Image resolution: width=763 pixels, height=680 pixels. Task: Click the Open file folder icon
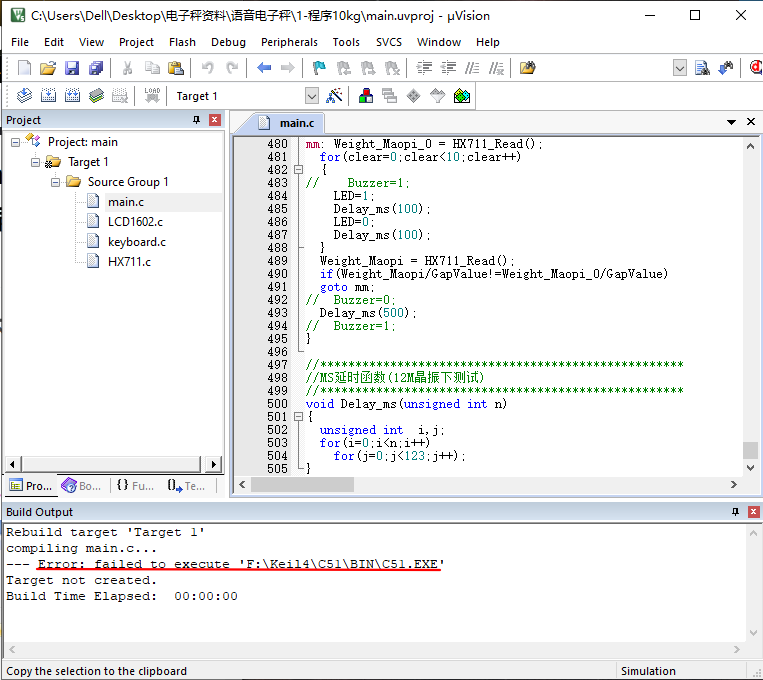[x=48, y=68]
